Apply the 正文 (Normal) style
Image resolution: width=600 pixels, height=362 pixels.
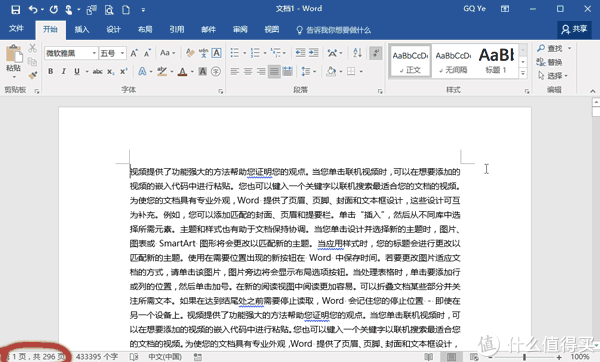tap(410, 61)
